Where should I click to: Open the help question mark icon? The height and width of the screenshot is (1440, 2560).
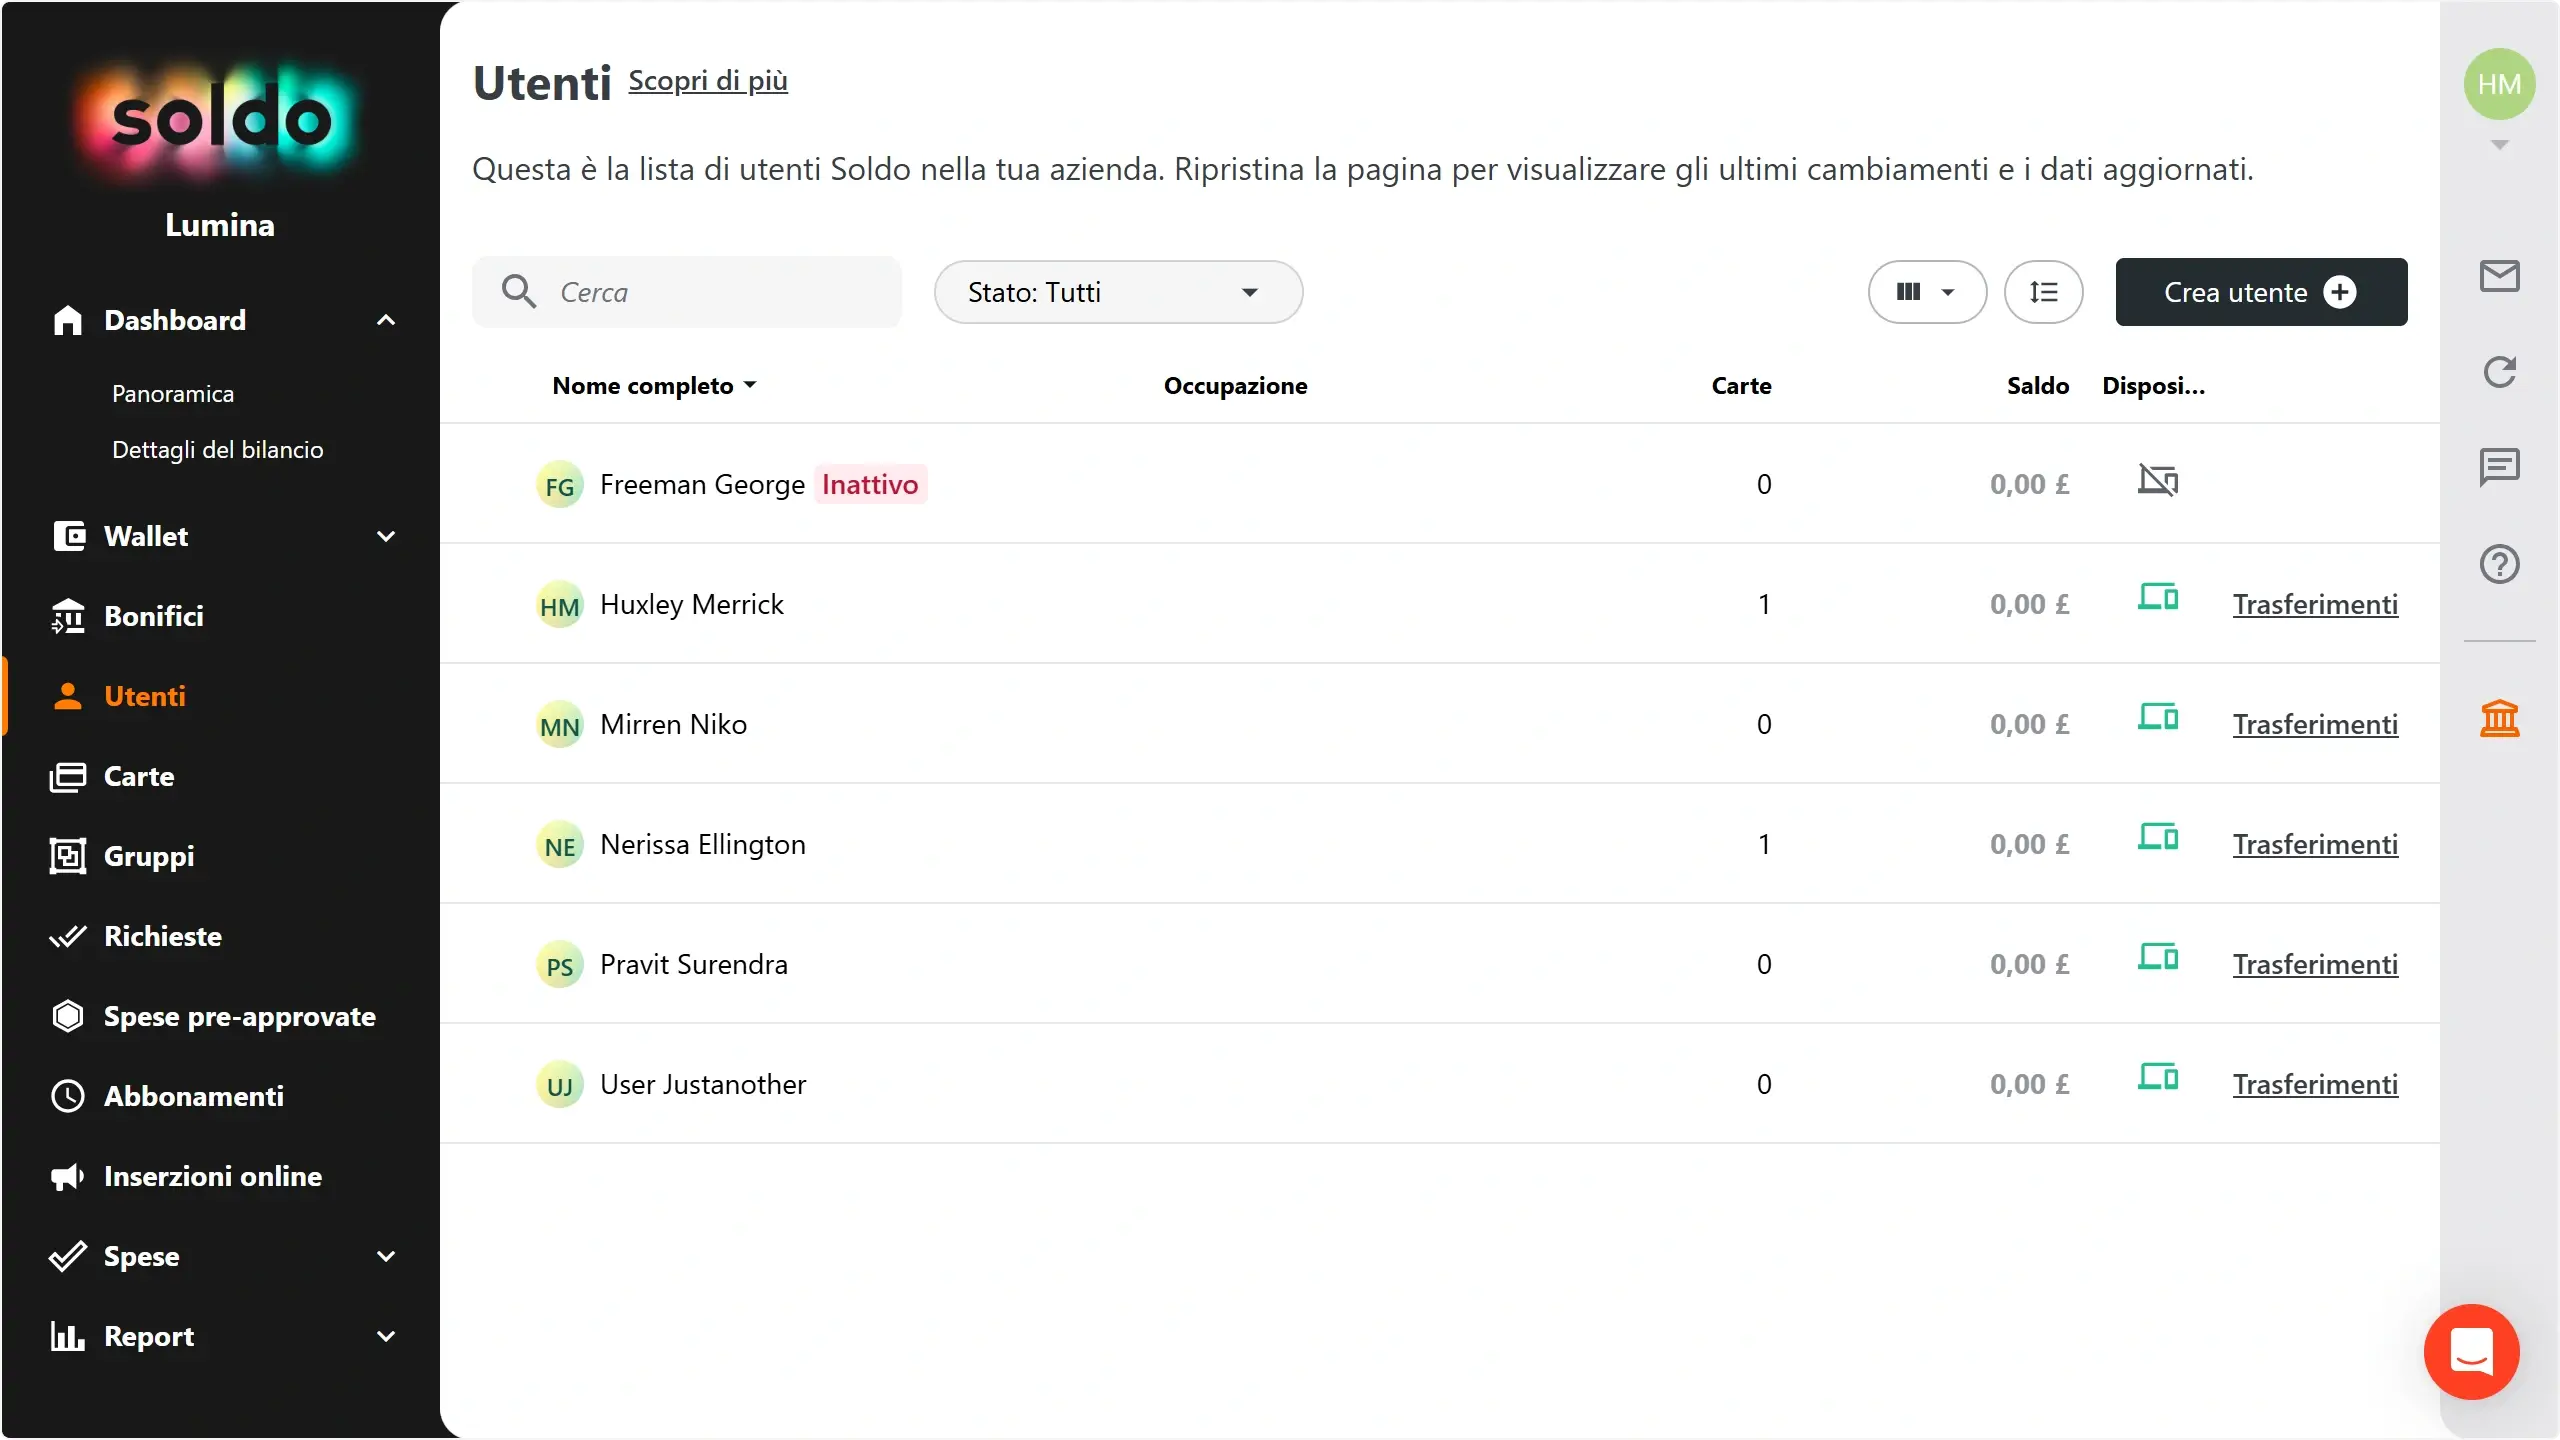(x=2499, y=564)
